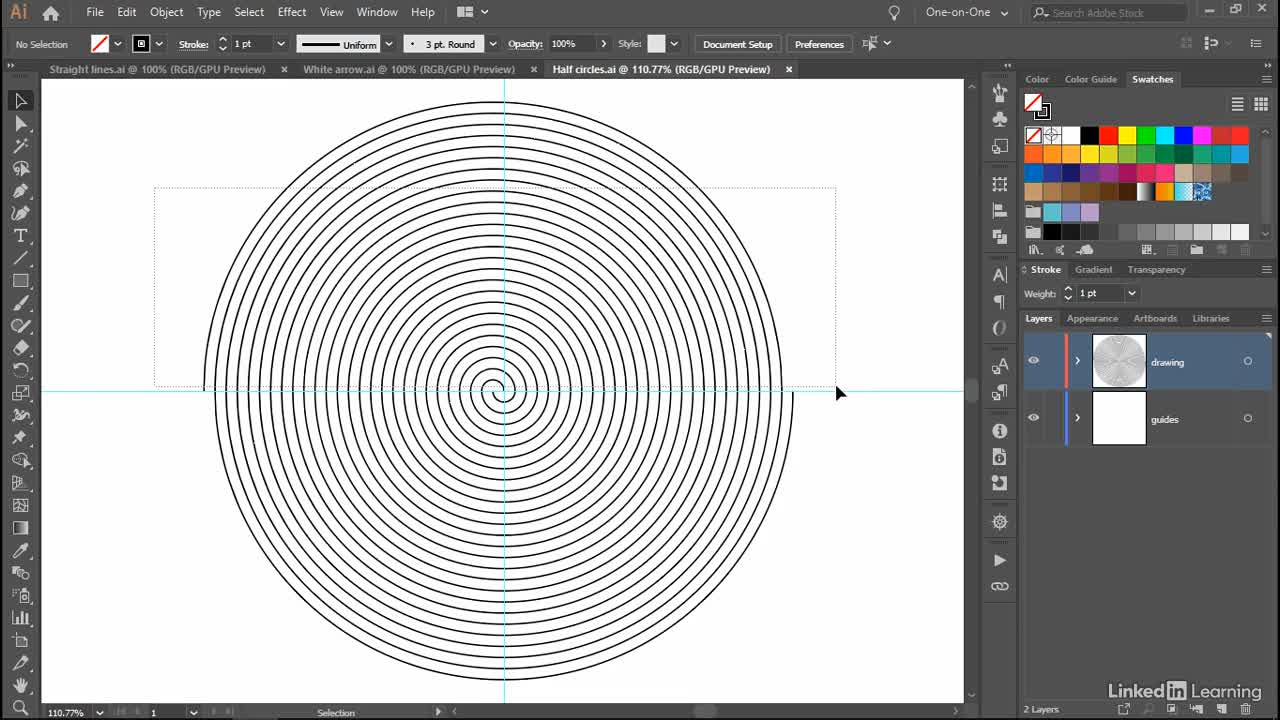This screenshot has width=1280, height=720.
Task: Select the Shaper tool
Action: coord(20,326)
